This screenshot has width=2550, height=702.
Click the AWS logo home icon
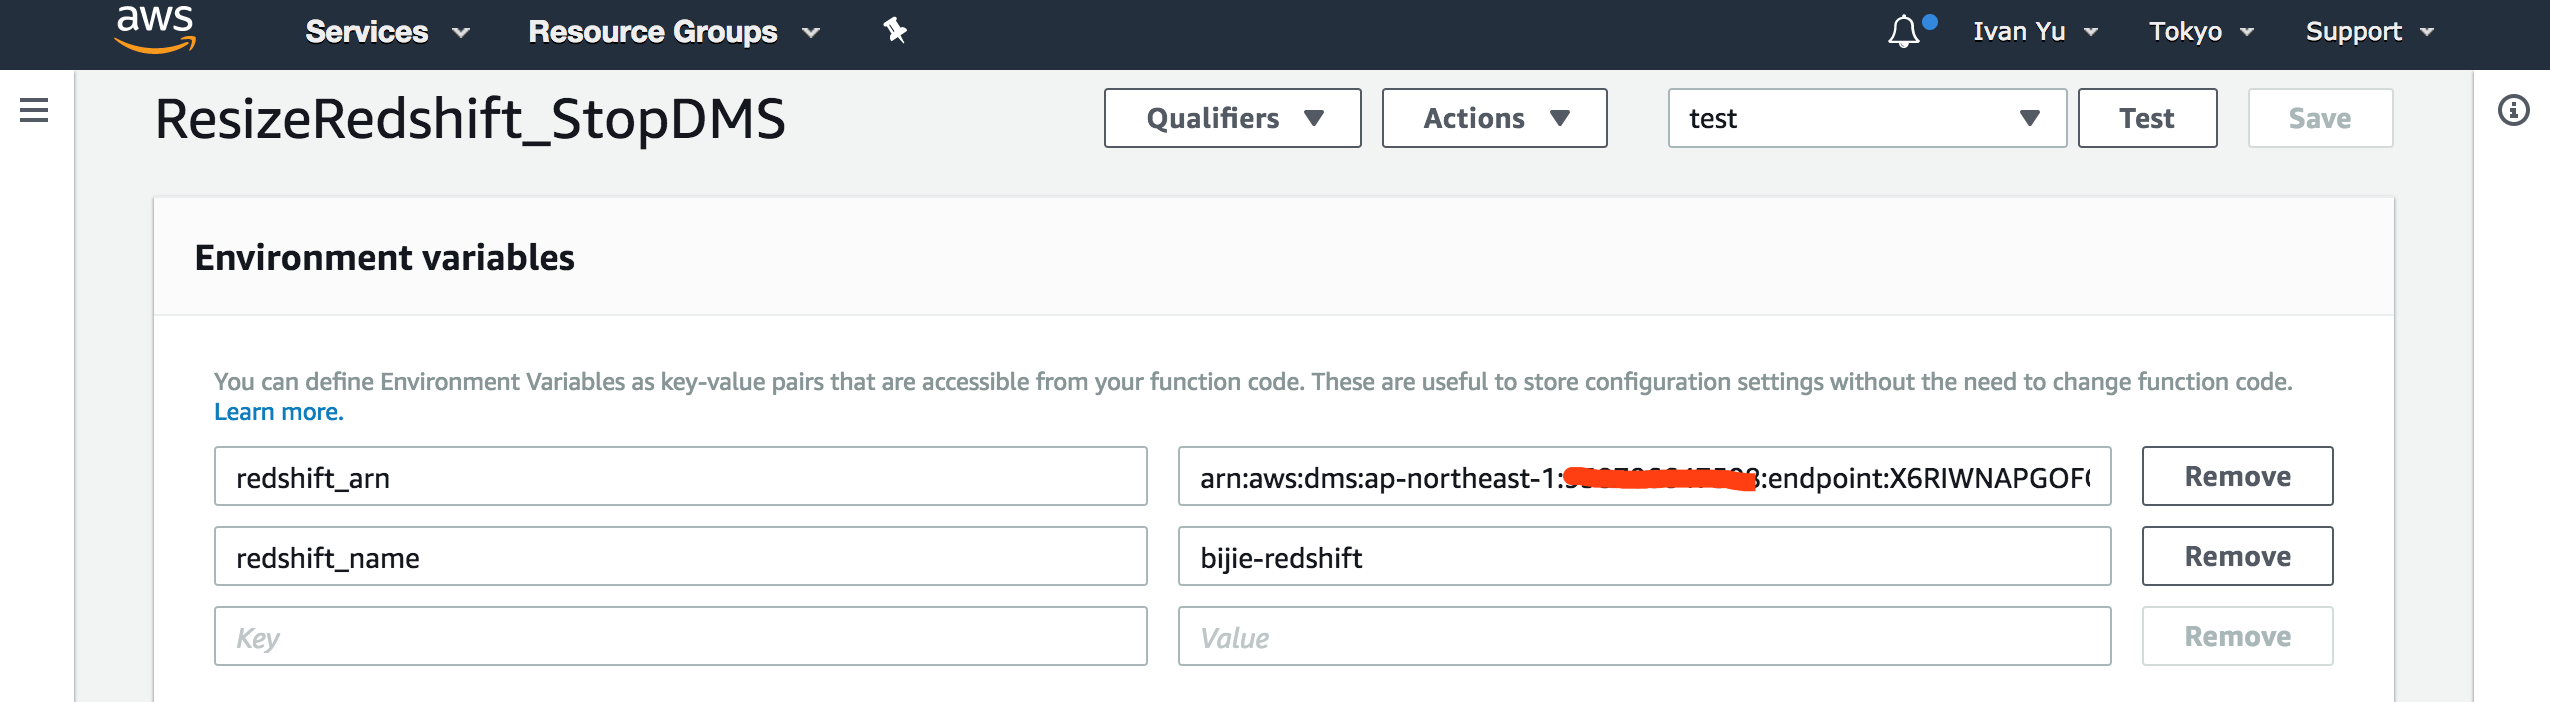(155, 28)
